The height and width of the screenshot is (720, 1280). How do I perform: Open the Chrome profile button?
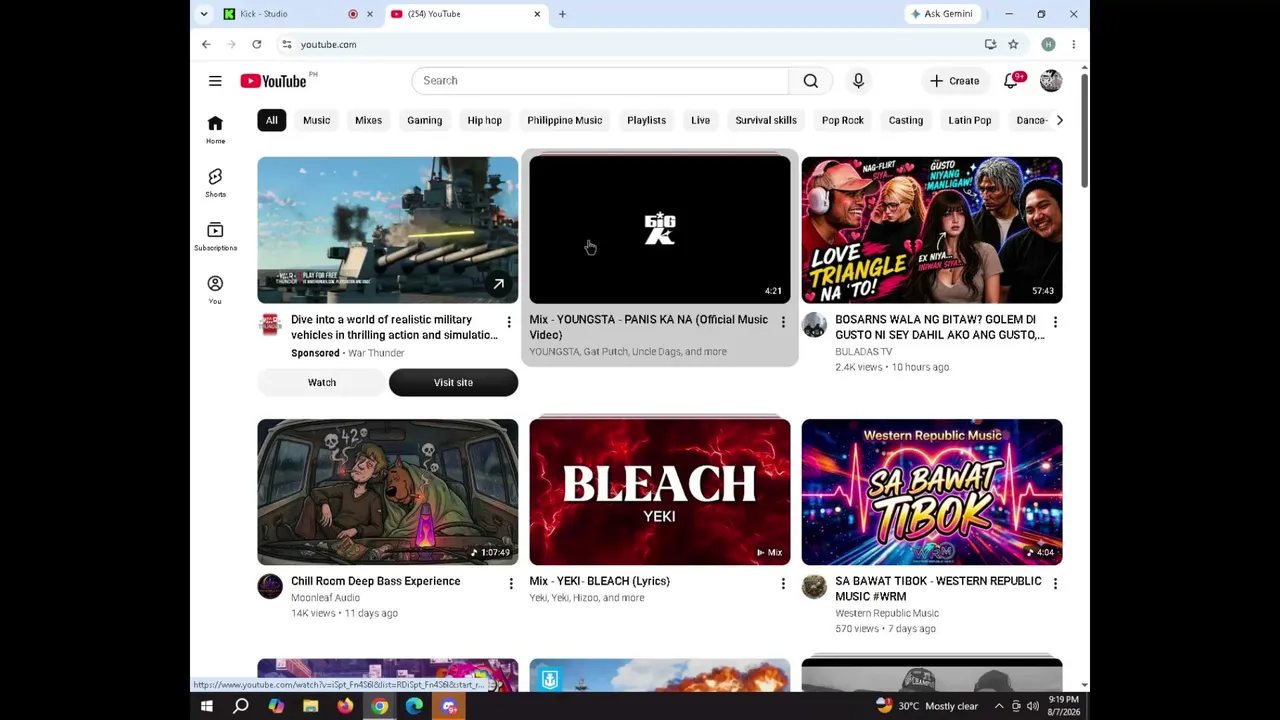click(x=1048, y=44)
